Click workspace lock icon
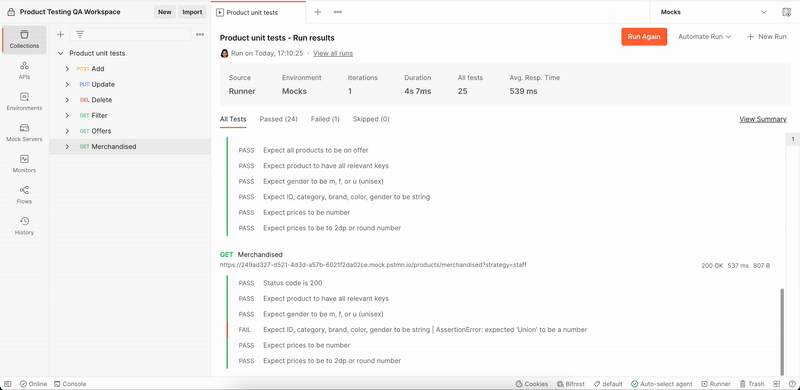 [x=11, y=12]
